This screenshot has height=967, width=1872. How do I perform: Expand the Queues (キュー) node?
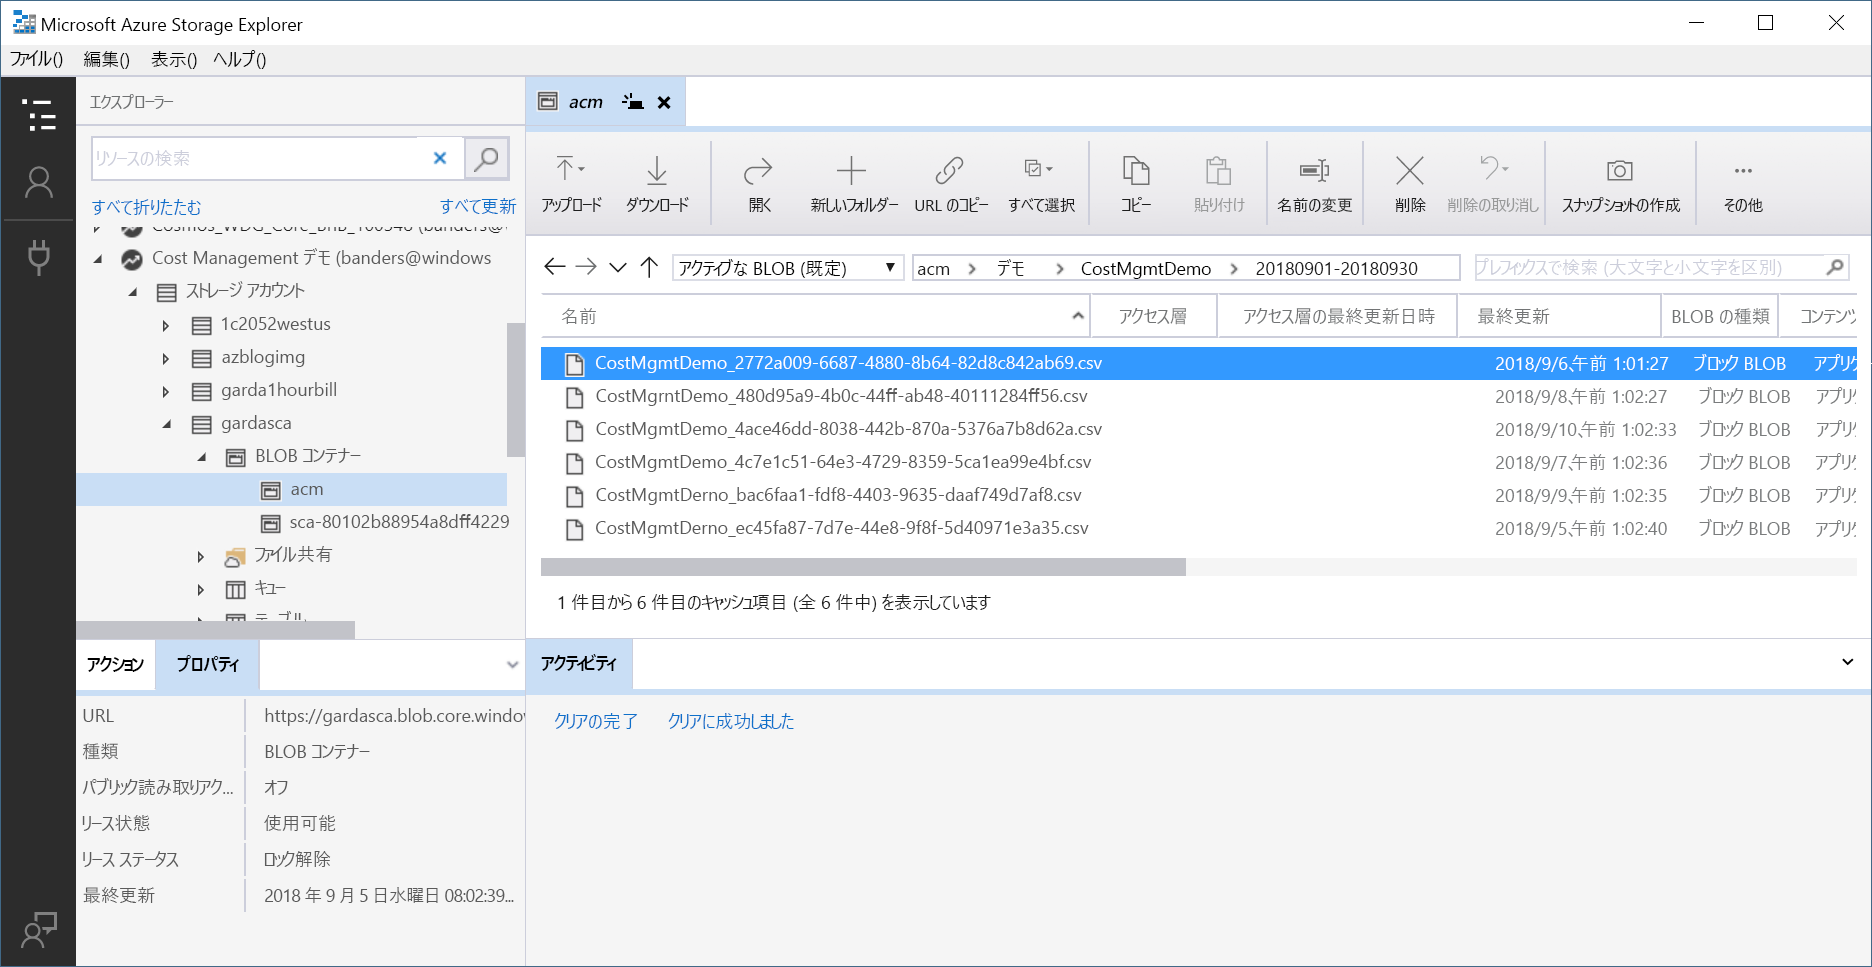click(201, 589)
